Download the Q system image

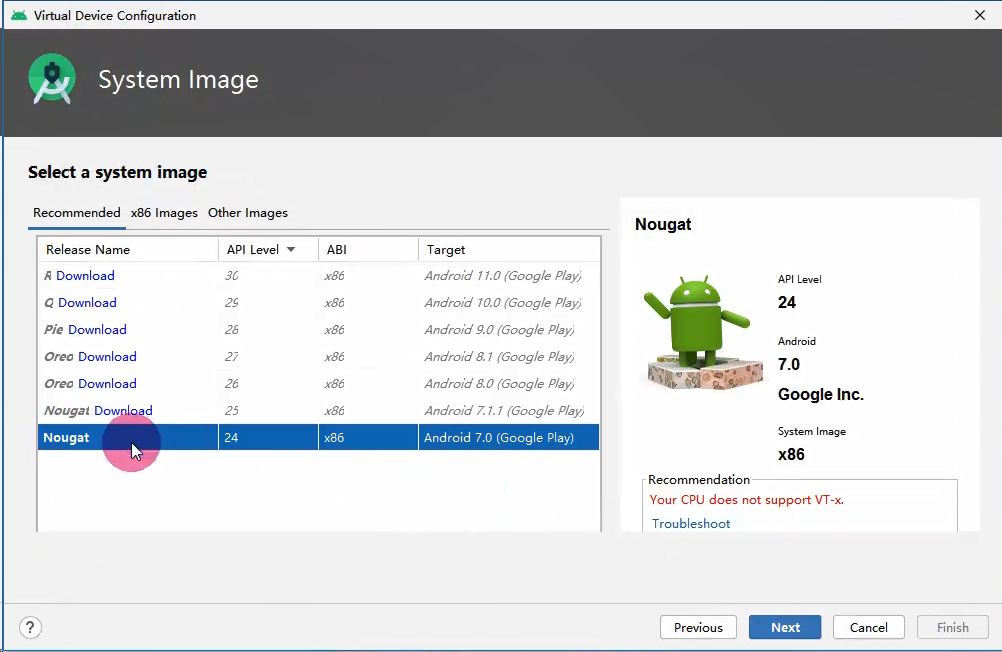click(87, 302)
